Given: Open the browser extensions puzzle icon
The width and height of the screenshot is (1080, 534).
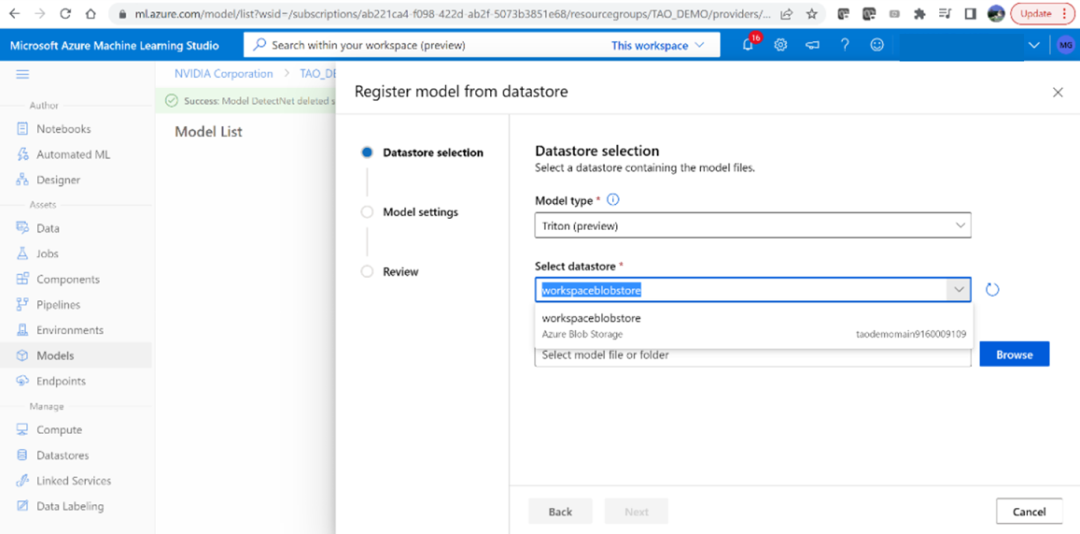Looking at the screenshot, I should tap(919, 13).
